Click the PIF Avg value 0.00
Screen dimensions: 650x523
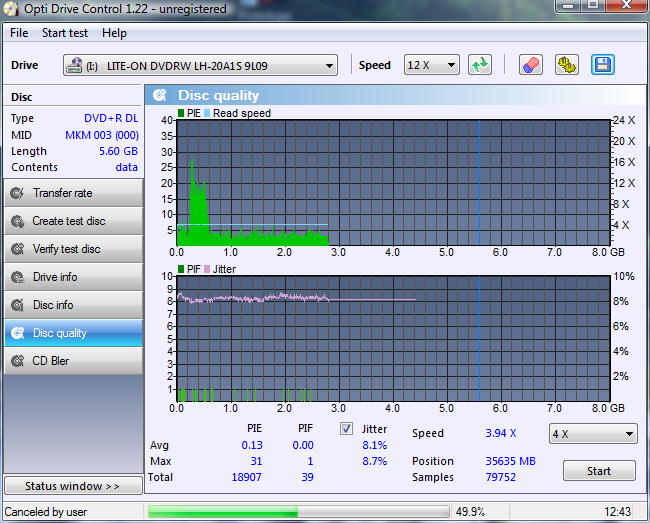(303, 445)
